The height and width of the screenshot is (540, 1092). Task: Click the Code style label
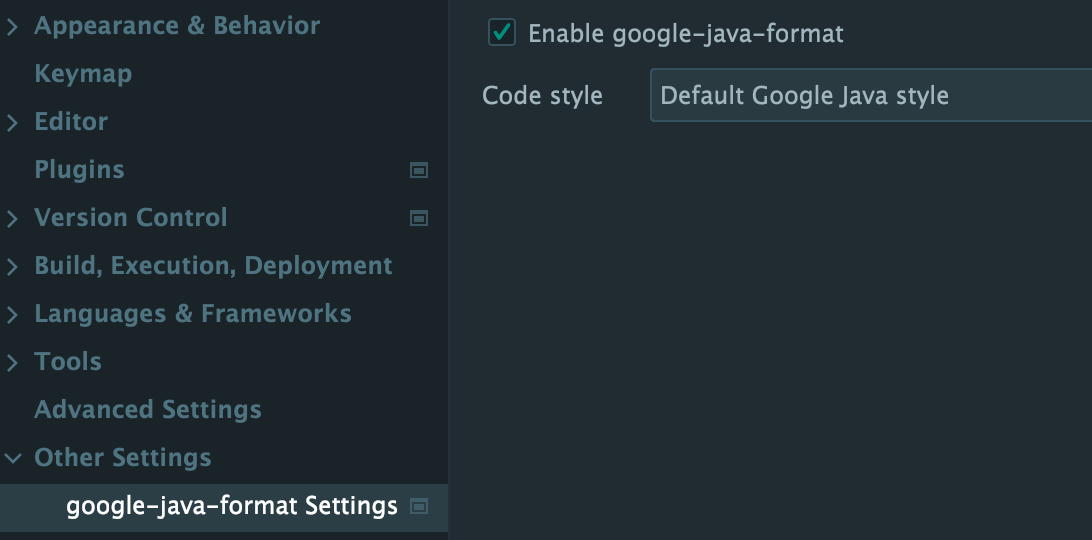click(542, 96)
